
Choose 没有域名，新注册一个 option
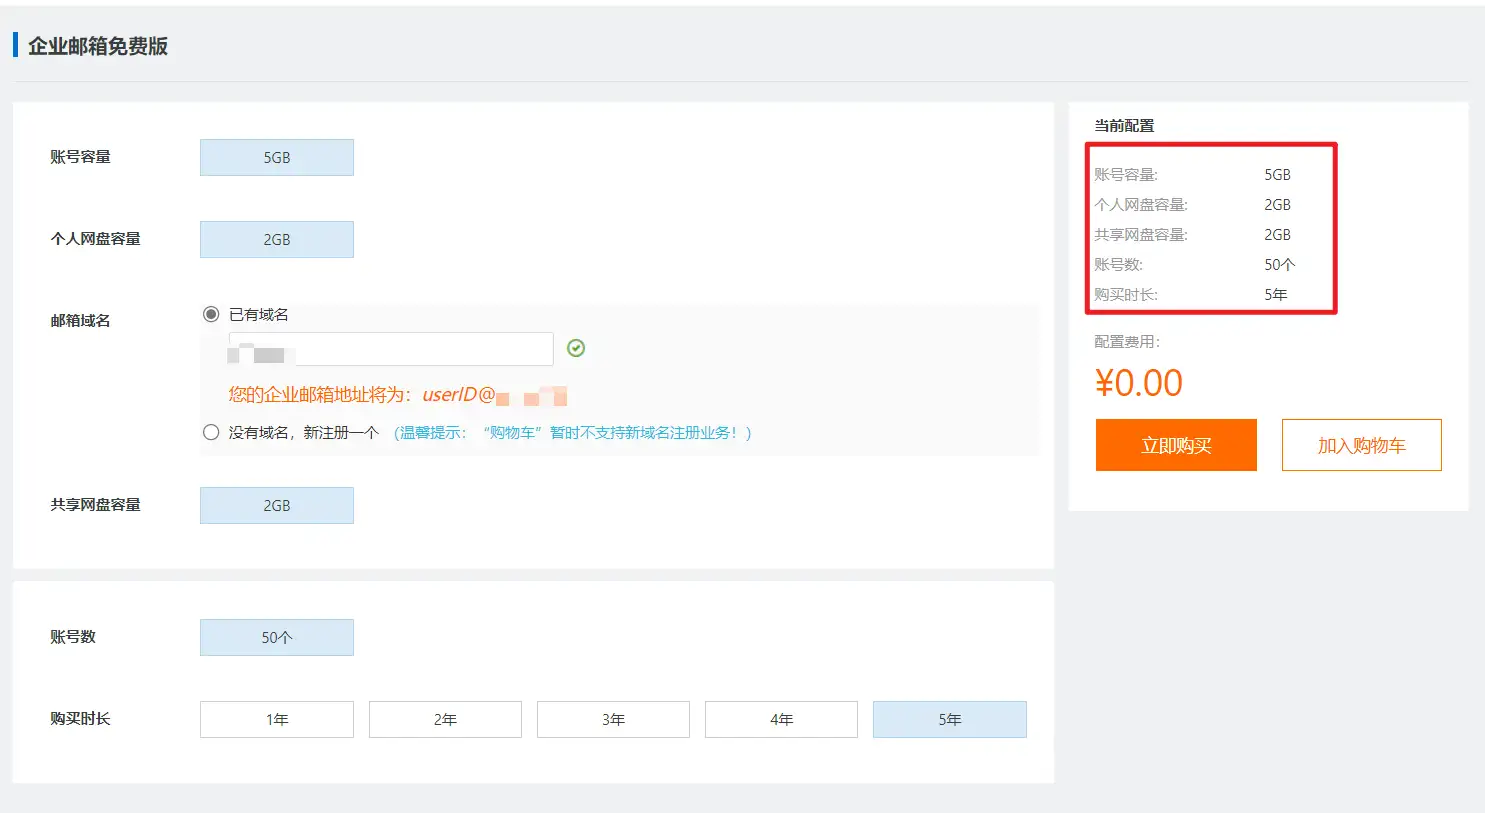pos(211,432)
